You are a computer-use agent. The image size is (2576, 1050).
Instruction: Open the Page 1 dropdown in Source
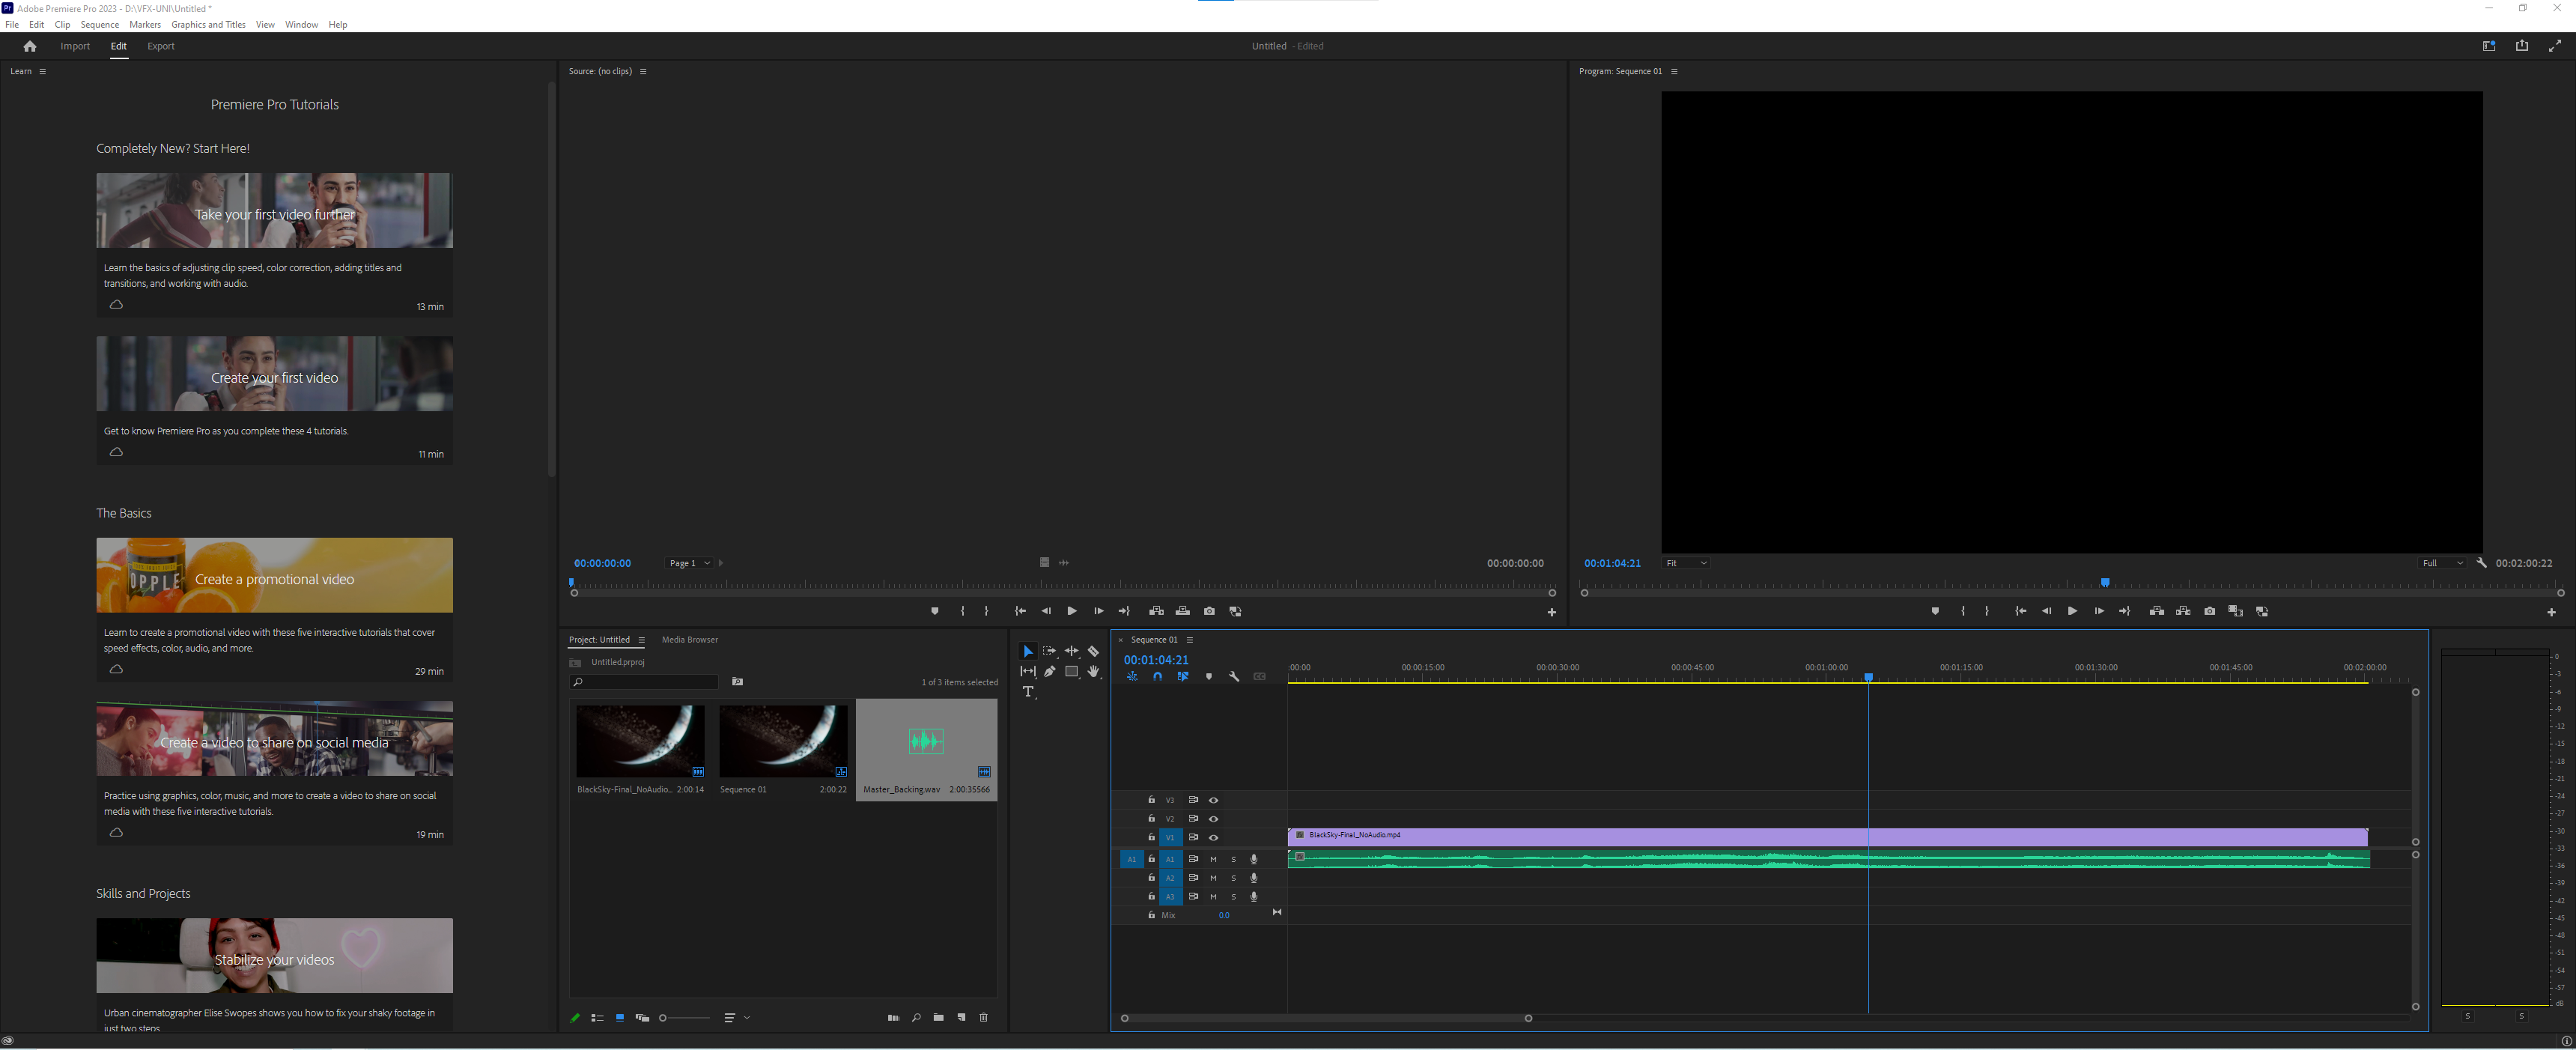coord(689,563)
